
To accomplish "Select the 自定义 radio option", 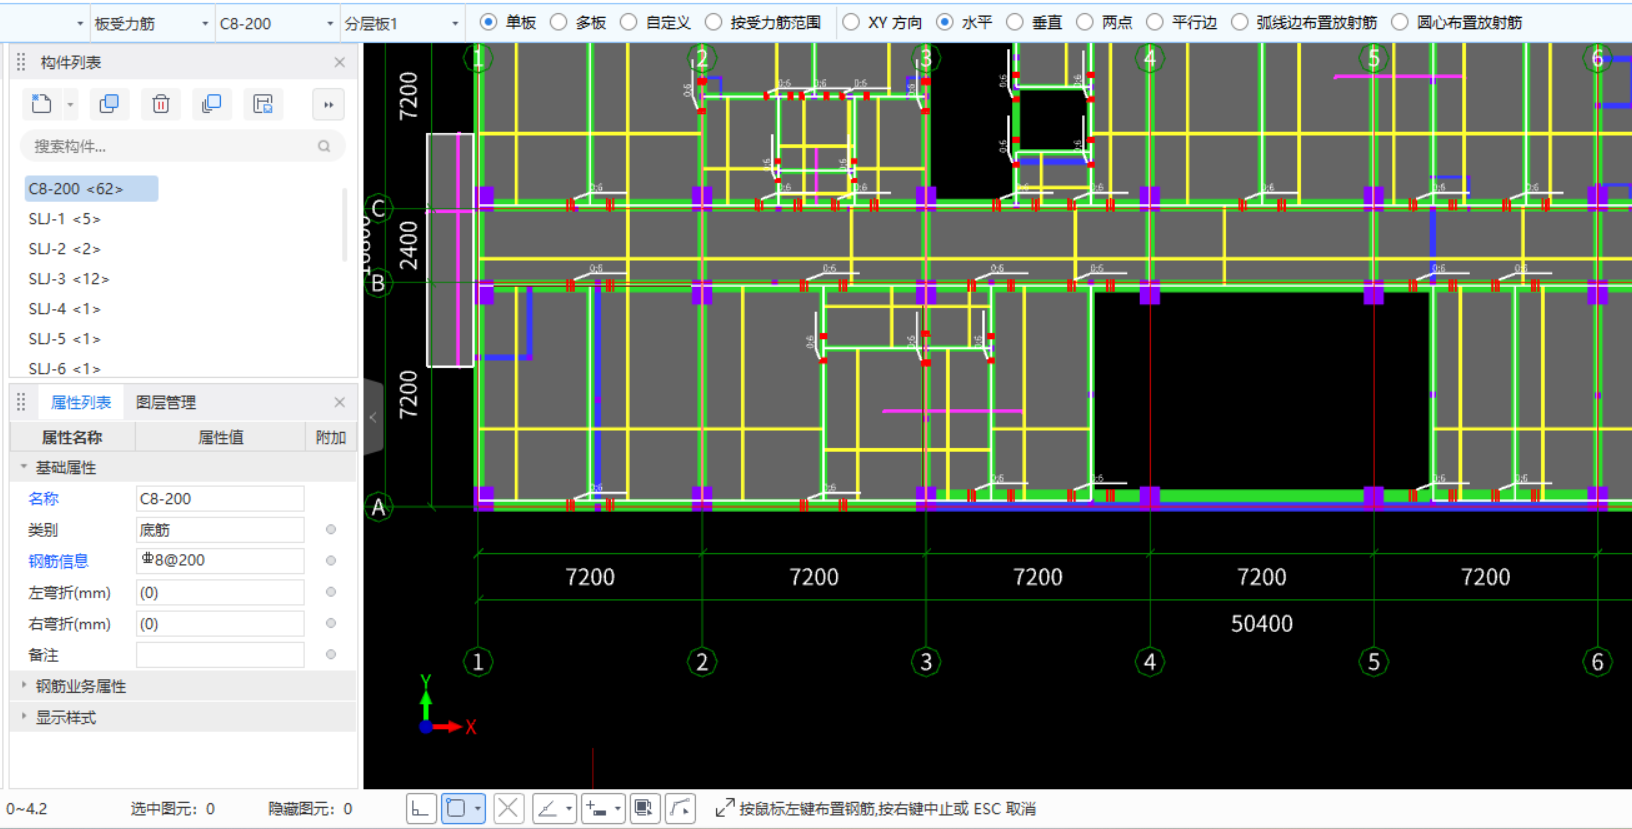I will (x=629, y=22).
